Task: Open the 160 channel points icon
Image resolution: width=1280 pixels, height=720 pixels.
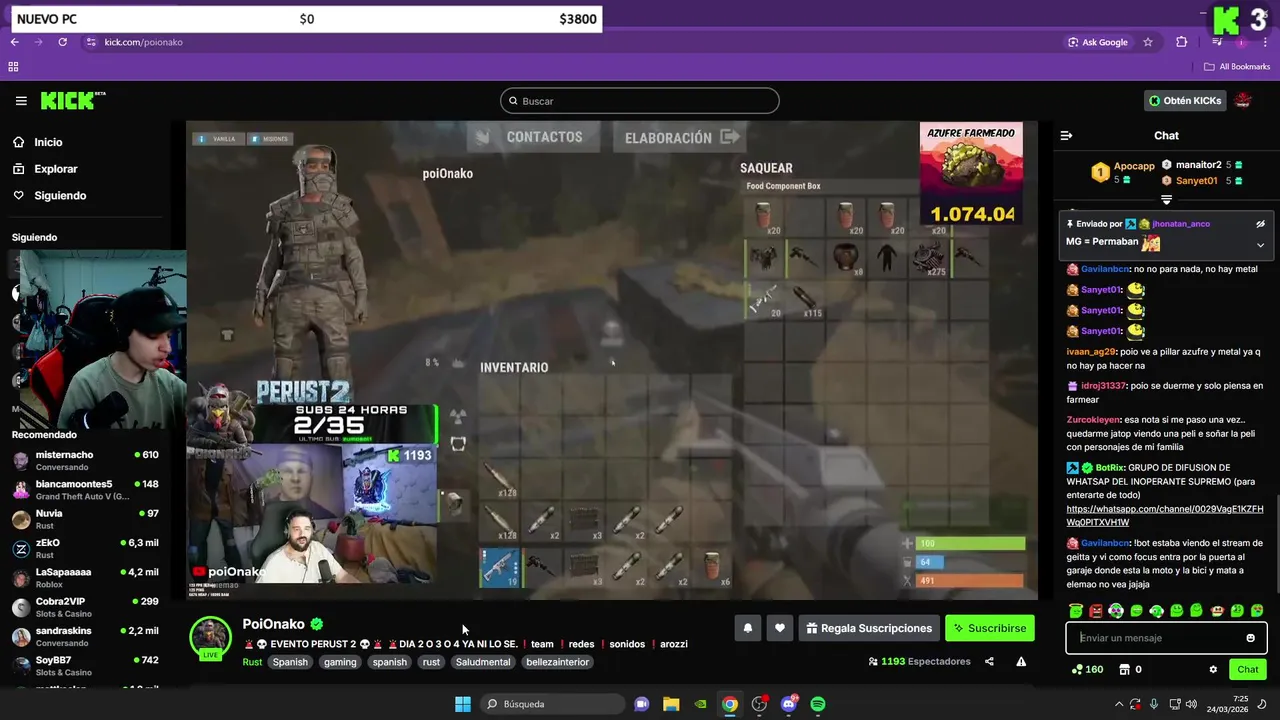Action: 1077,669
